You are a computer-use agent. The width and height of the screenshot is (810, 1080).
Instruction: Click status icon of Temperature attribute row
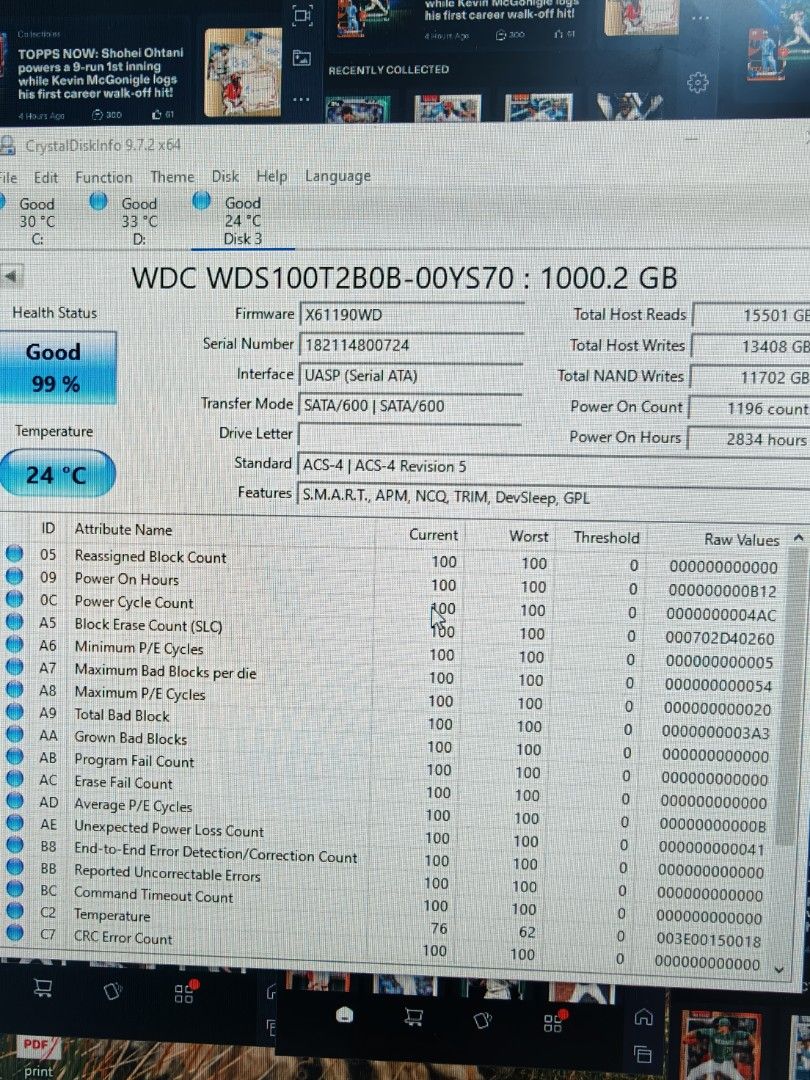pos(14,911)
